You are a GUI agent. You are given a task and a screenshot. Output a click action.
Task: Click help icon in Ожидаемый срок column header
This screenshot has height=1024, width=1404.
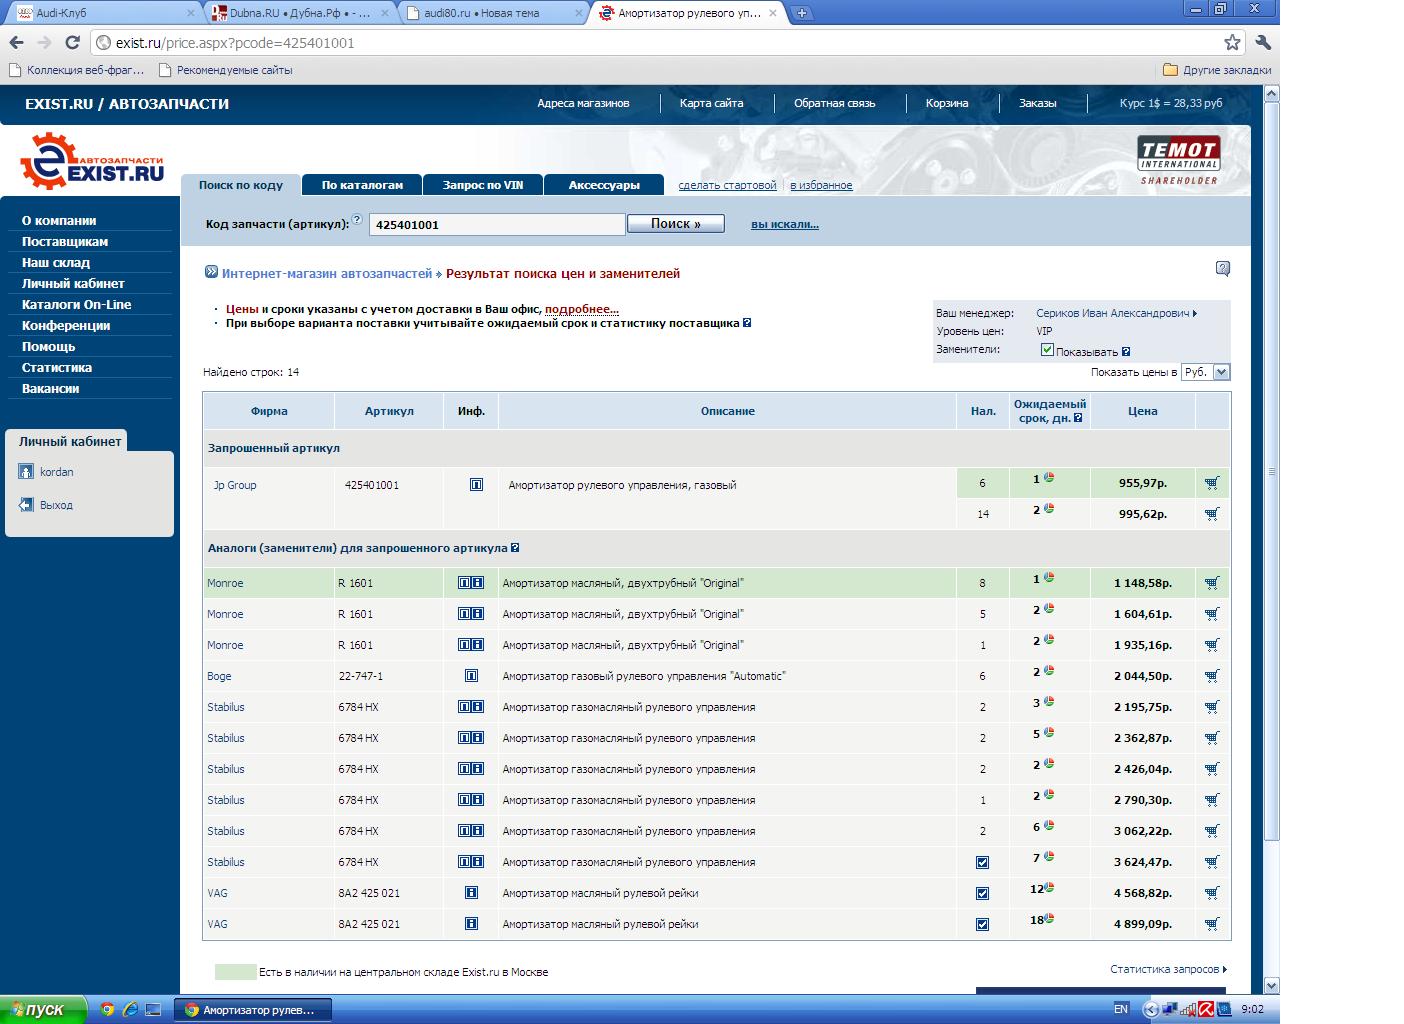pyautogui.click(x=1078, y=419)
